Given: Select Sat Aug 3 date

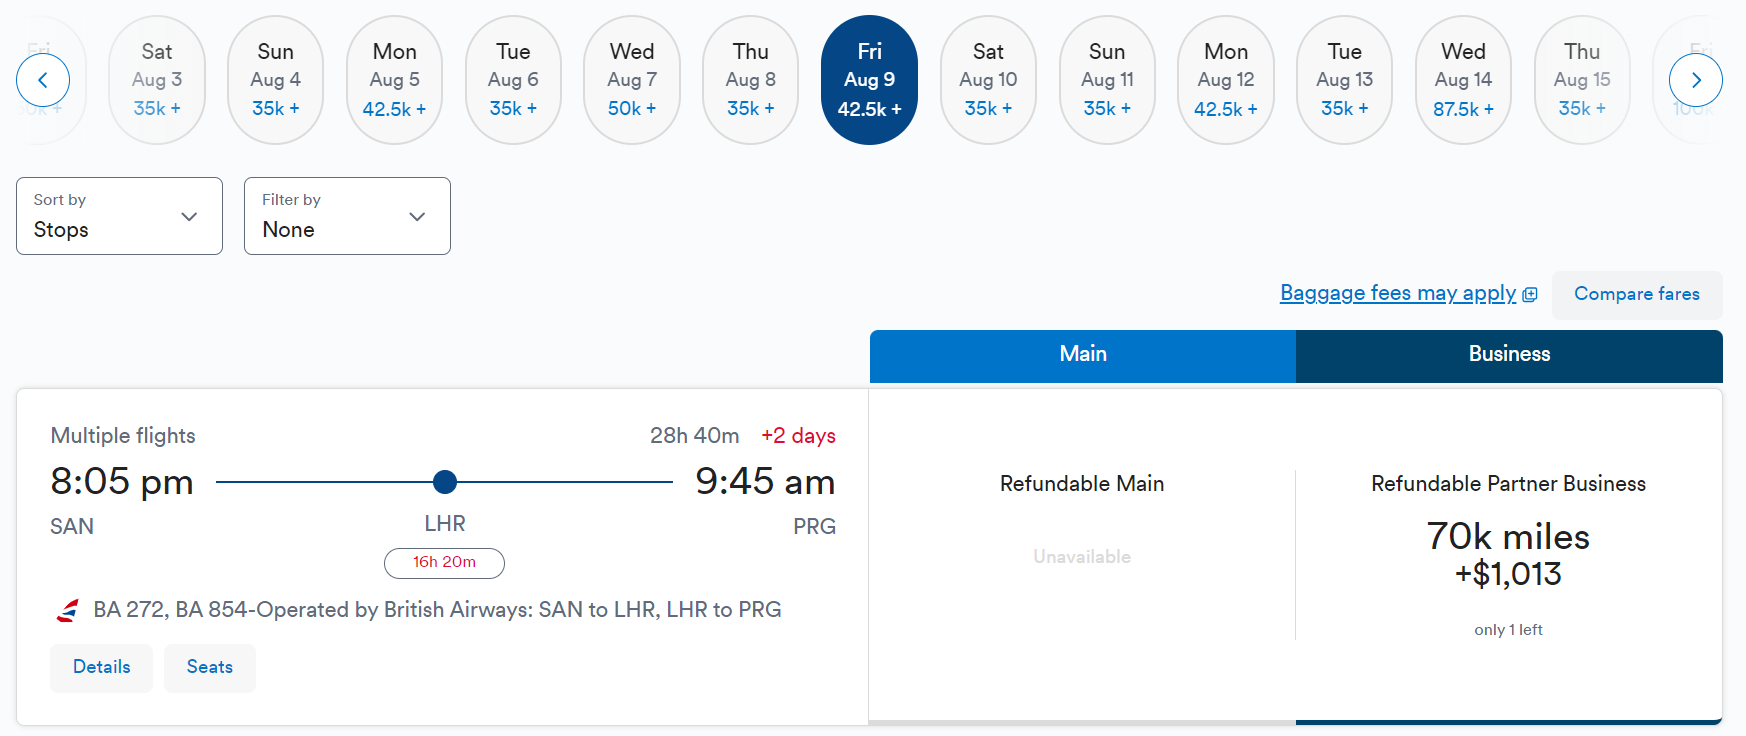Looking at the screenshot, I should tap(157, 80).
